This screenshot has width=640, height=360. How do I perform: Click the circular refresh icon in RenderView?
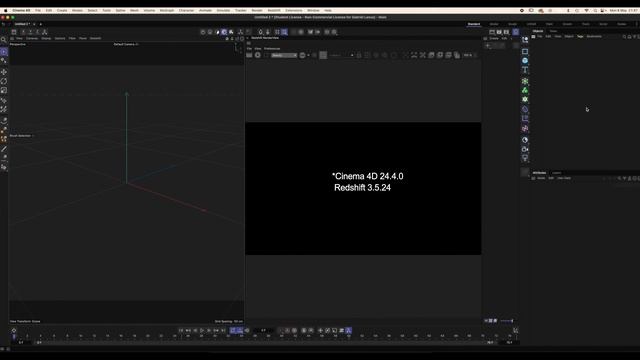(258, 55)
